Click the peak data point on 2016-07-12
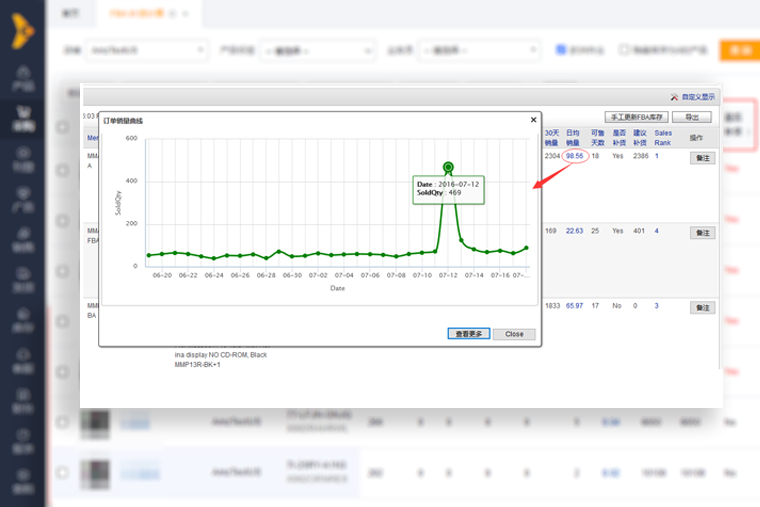The height and width of the screenshot is (507, 760). pyautogui.click(x=448, y=167)
